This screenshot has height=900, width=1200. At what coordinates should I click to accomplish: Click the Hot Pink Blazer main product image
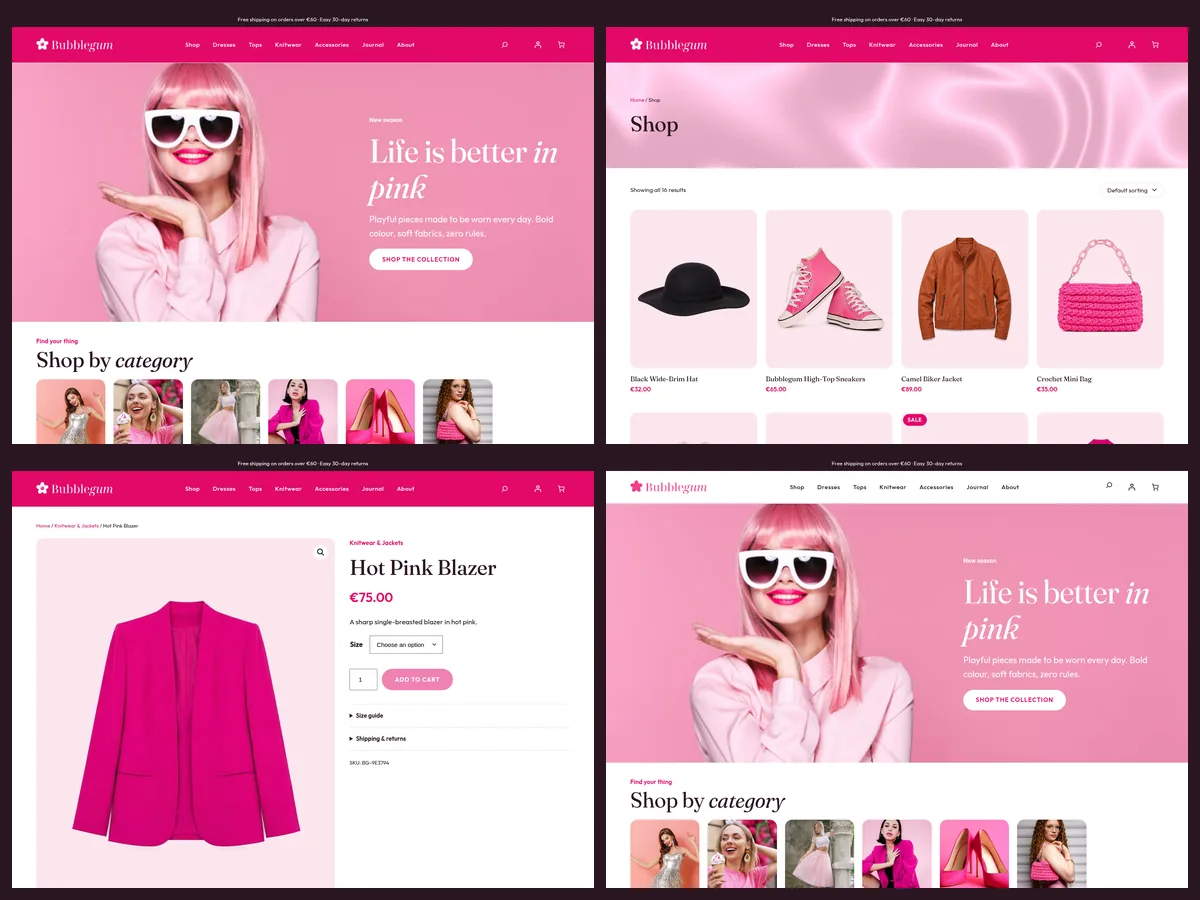pos(185,713)
